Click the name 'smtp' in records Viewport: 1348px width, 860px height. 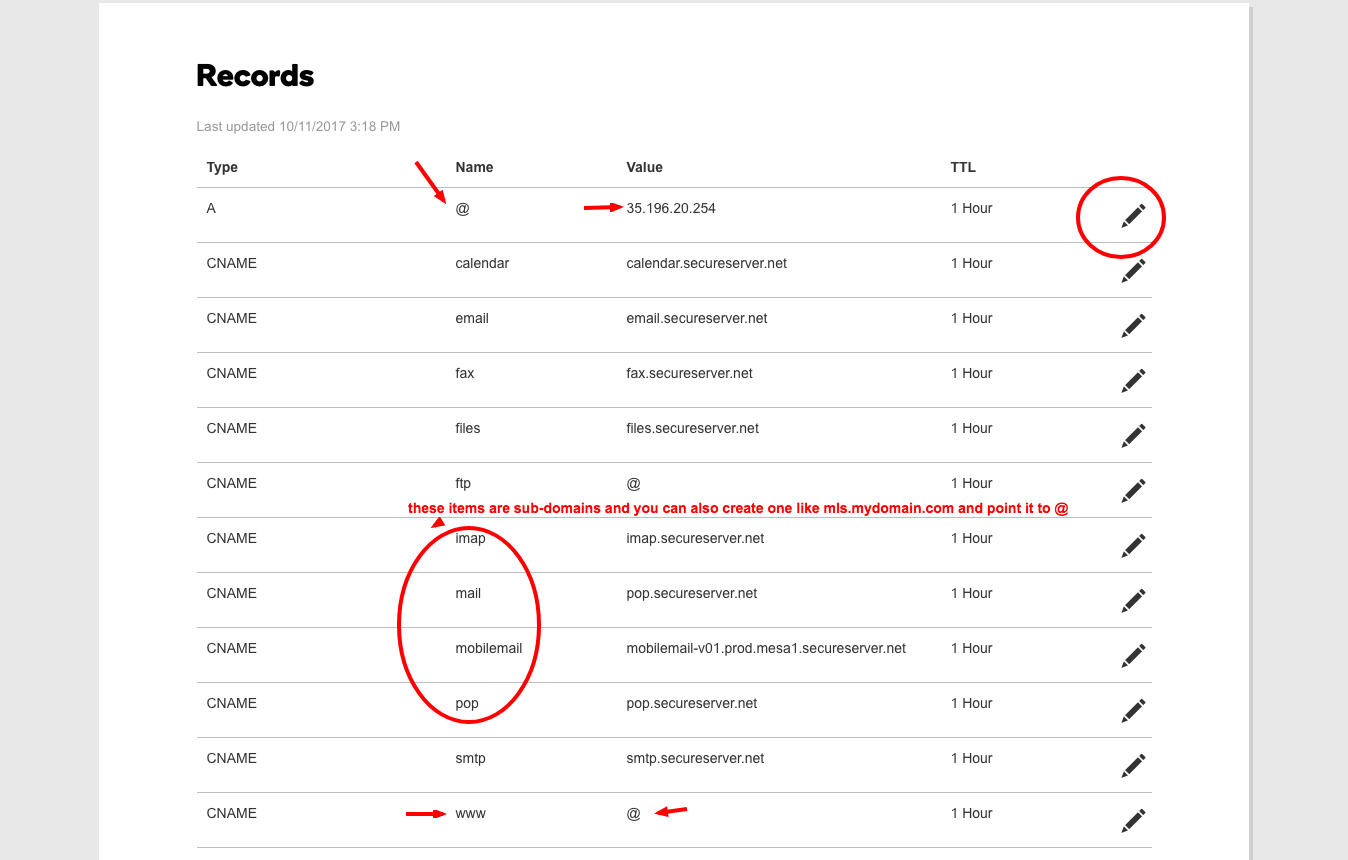470,759
